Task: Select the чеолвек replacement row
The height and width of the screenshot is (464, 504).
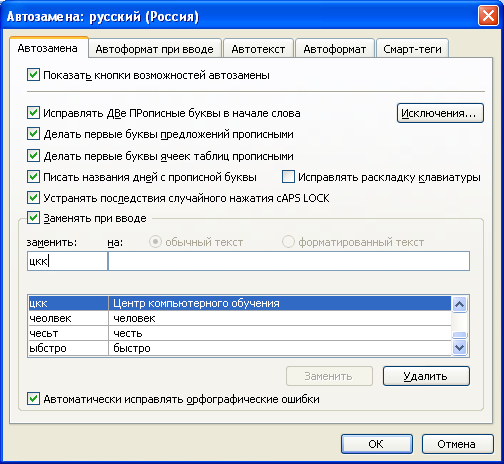Action: click(240, 318)
